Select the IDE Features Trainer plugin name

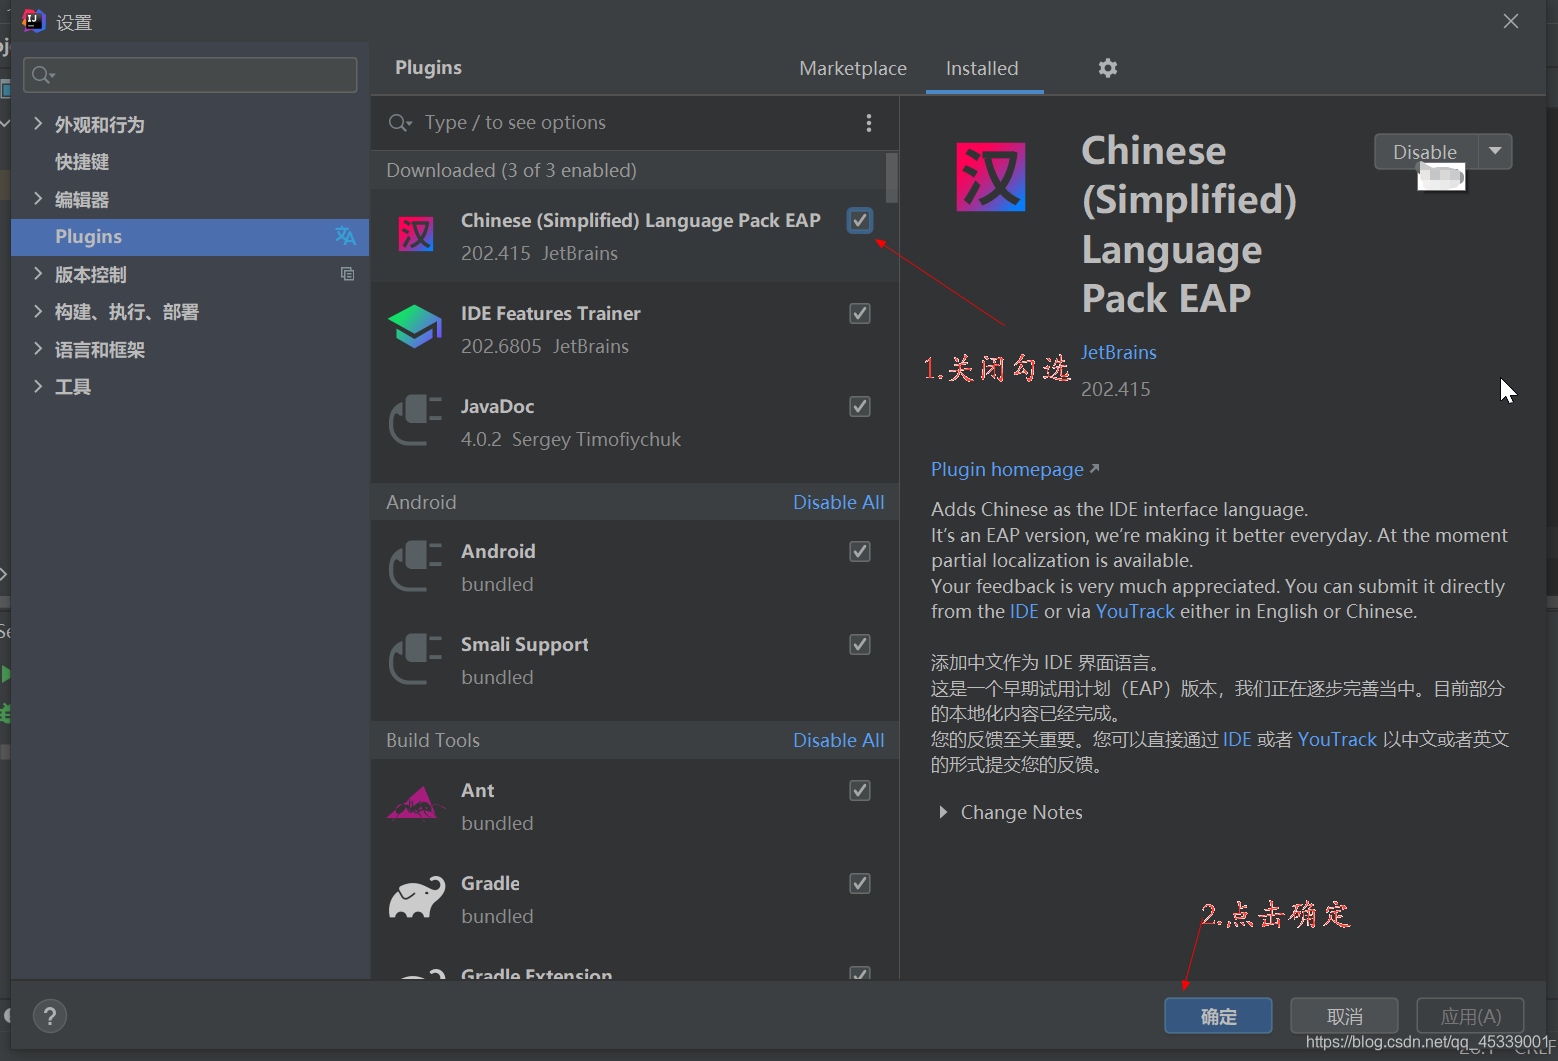click(x=550, y=313)
